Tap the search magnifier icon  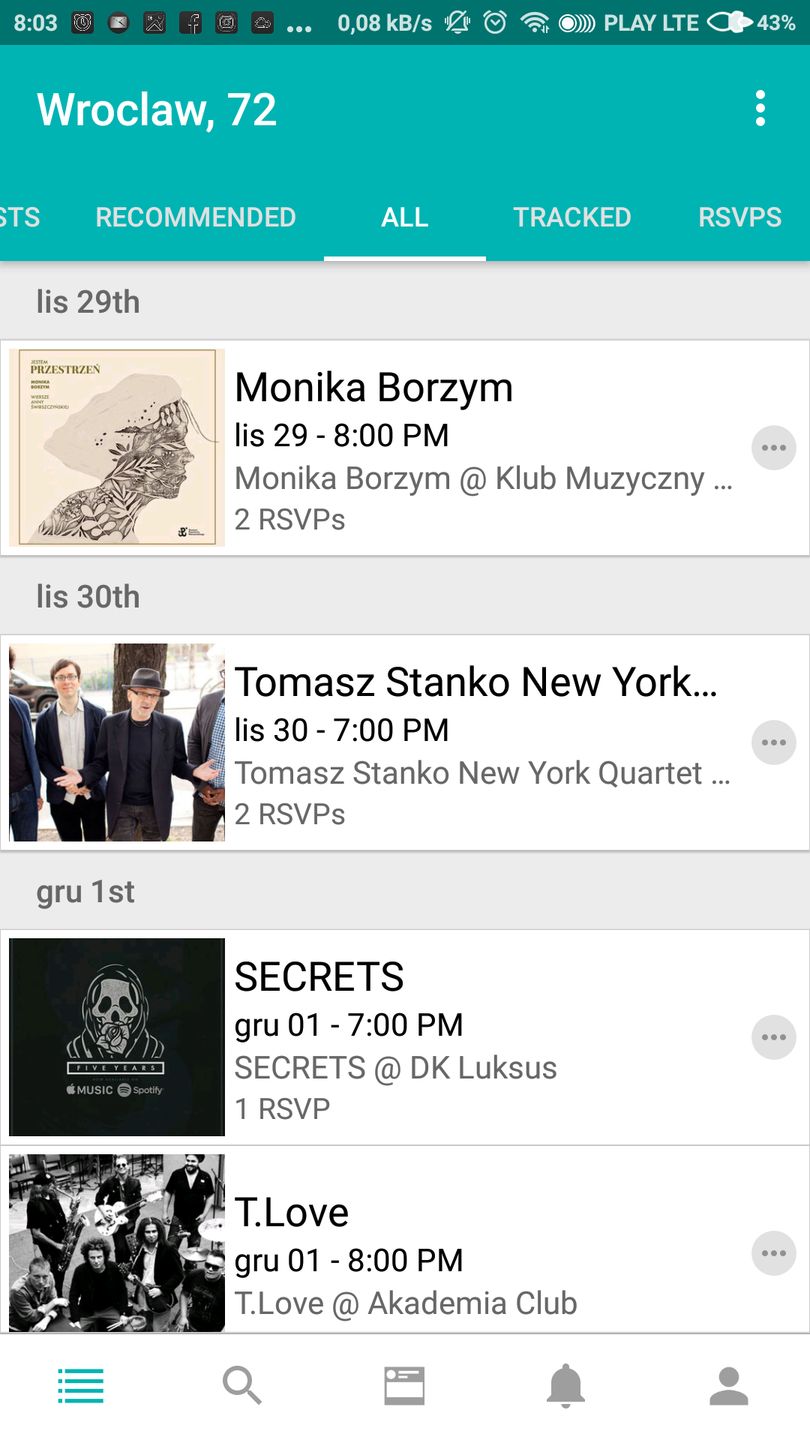pyautogui.click(x=242, y=1386)
